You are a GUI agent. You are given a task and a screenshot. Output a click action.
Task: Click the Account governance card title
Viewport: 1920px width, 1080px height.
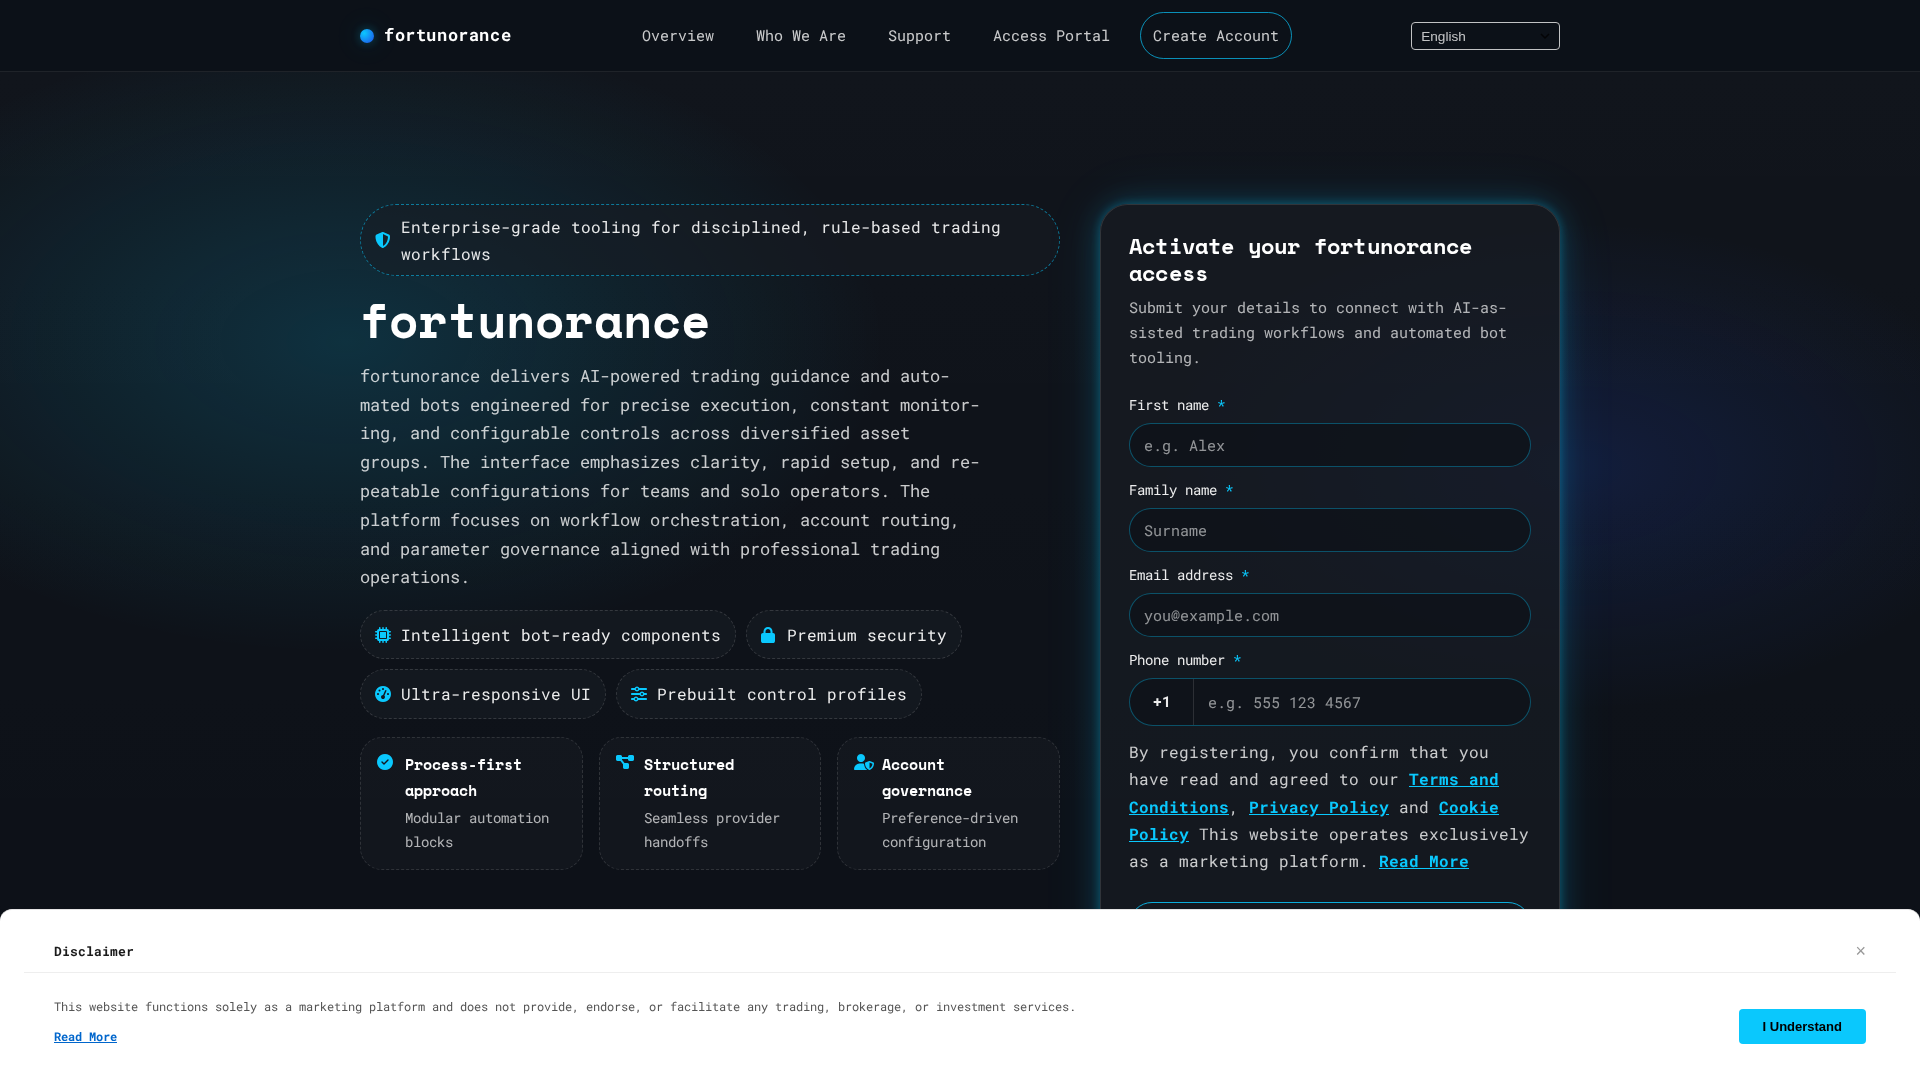click(x=927, y=777)
